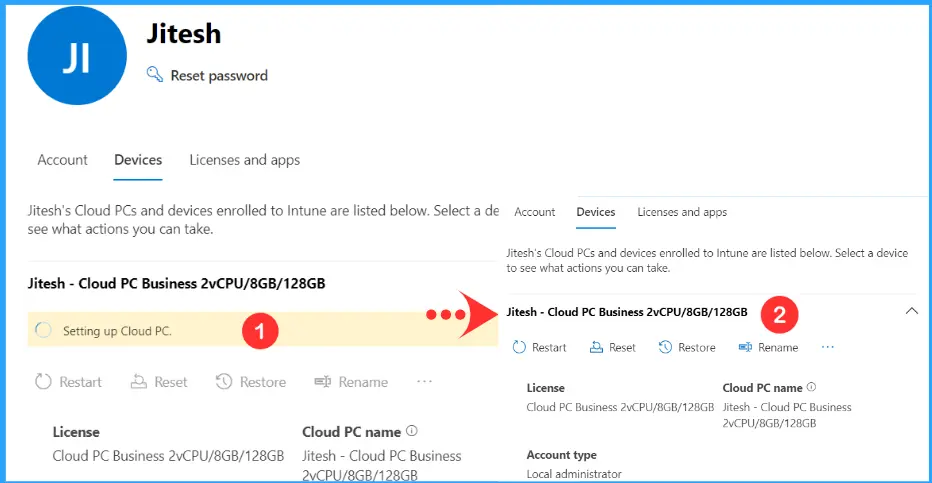Click the Jitesh user name heading

click(x=184, y=33)
